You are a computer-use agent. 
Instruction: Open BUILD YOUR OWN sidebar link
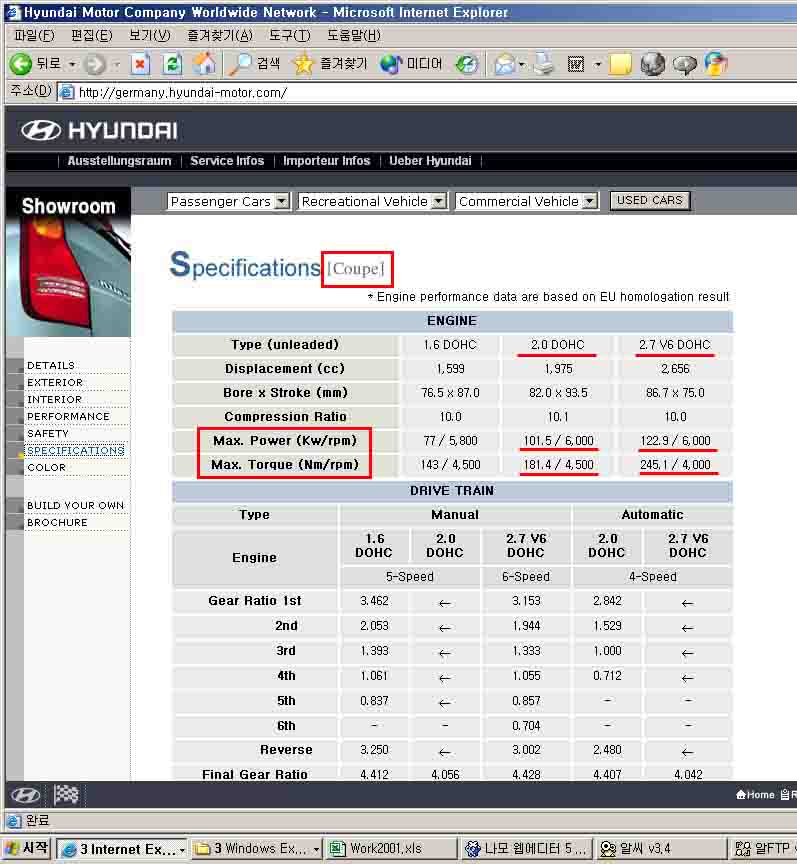pyautogui.click(x=76, y=505)
